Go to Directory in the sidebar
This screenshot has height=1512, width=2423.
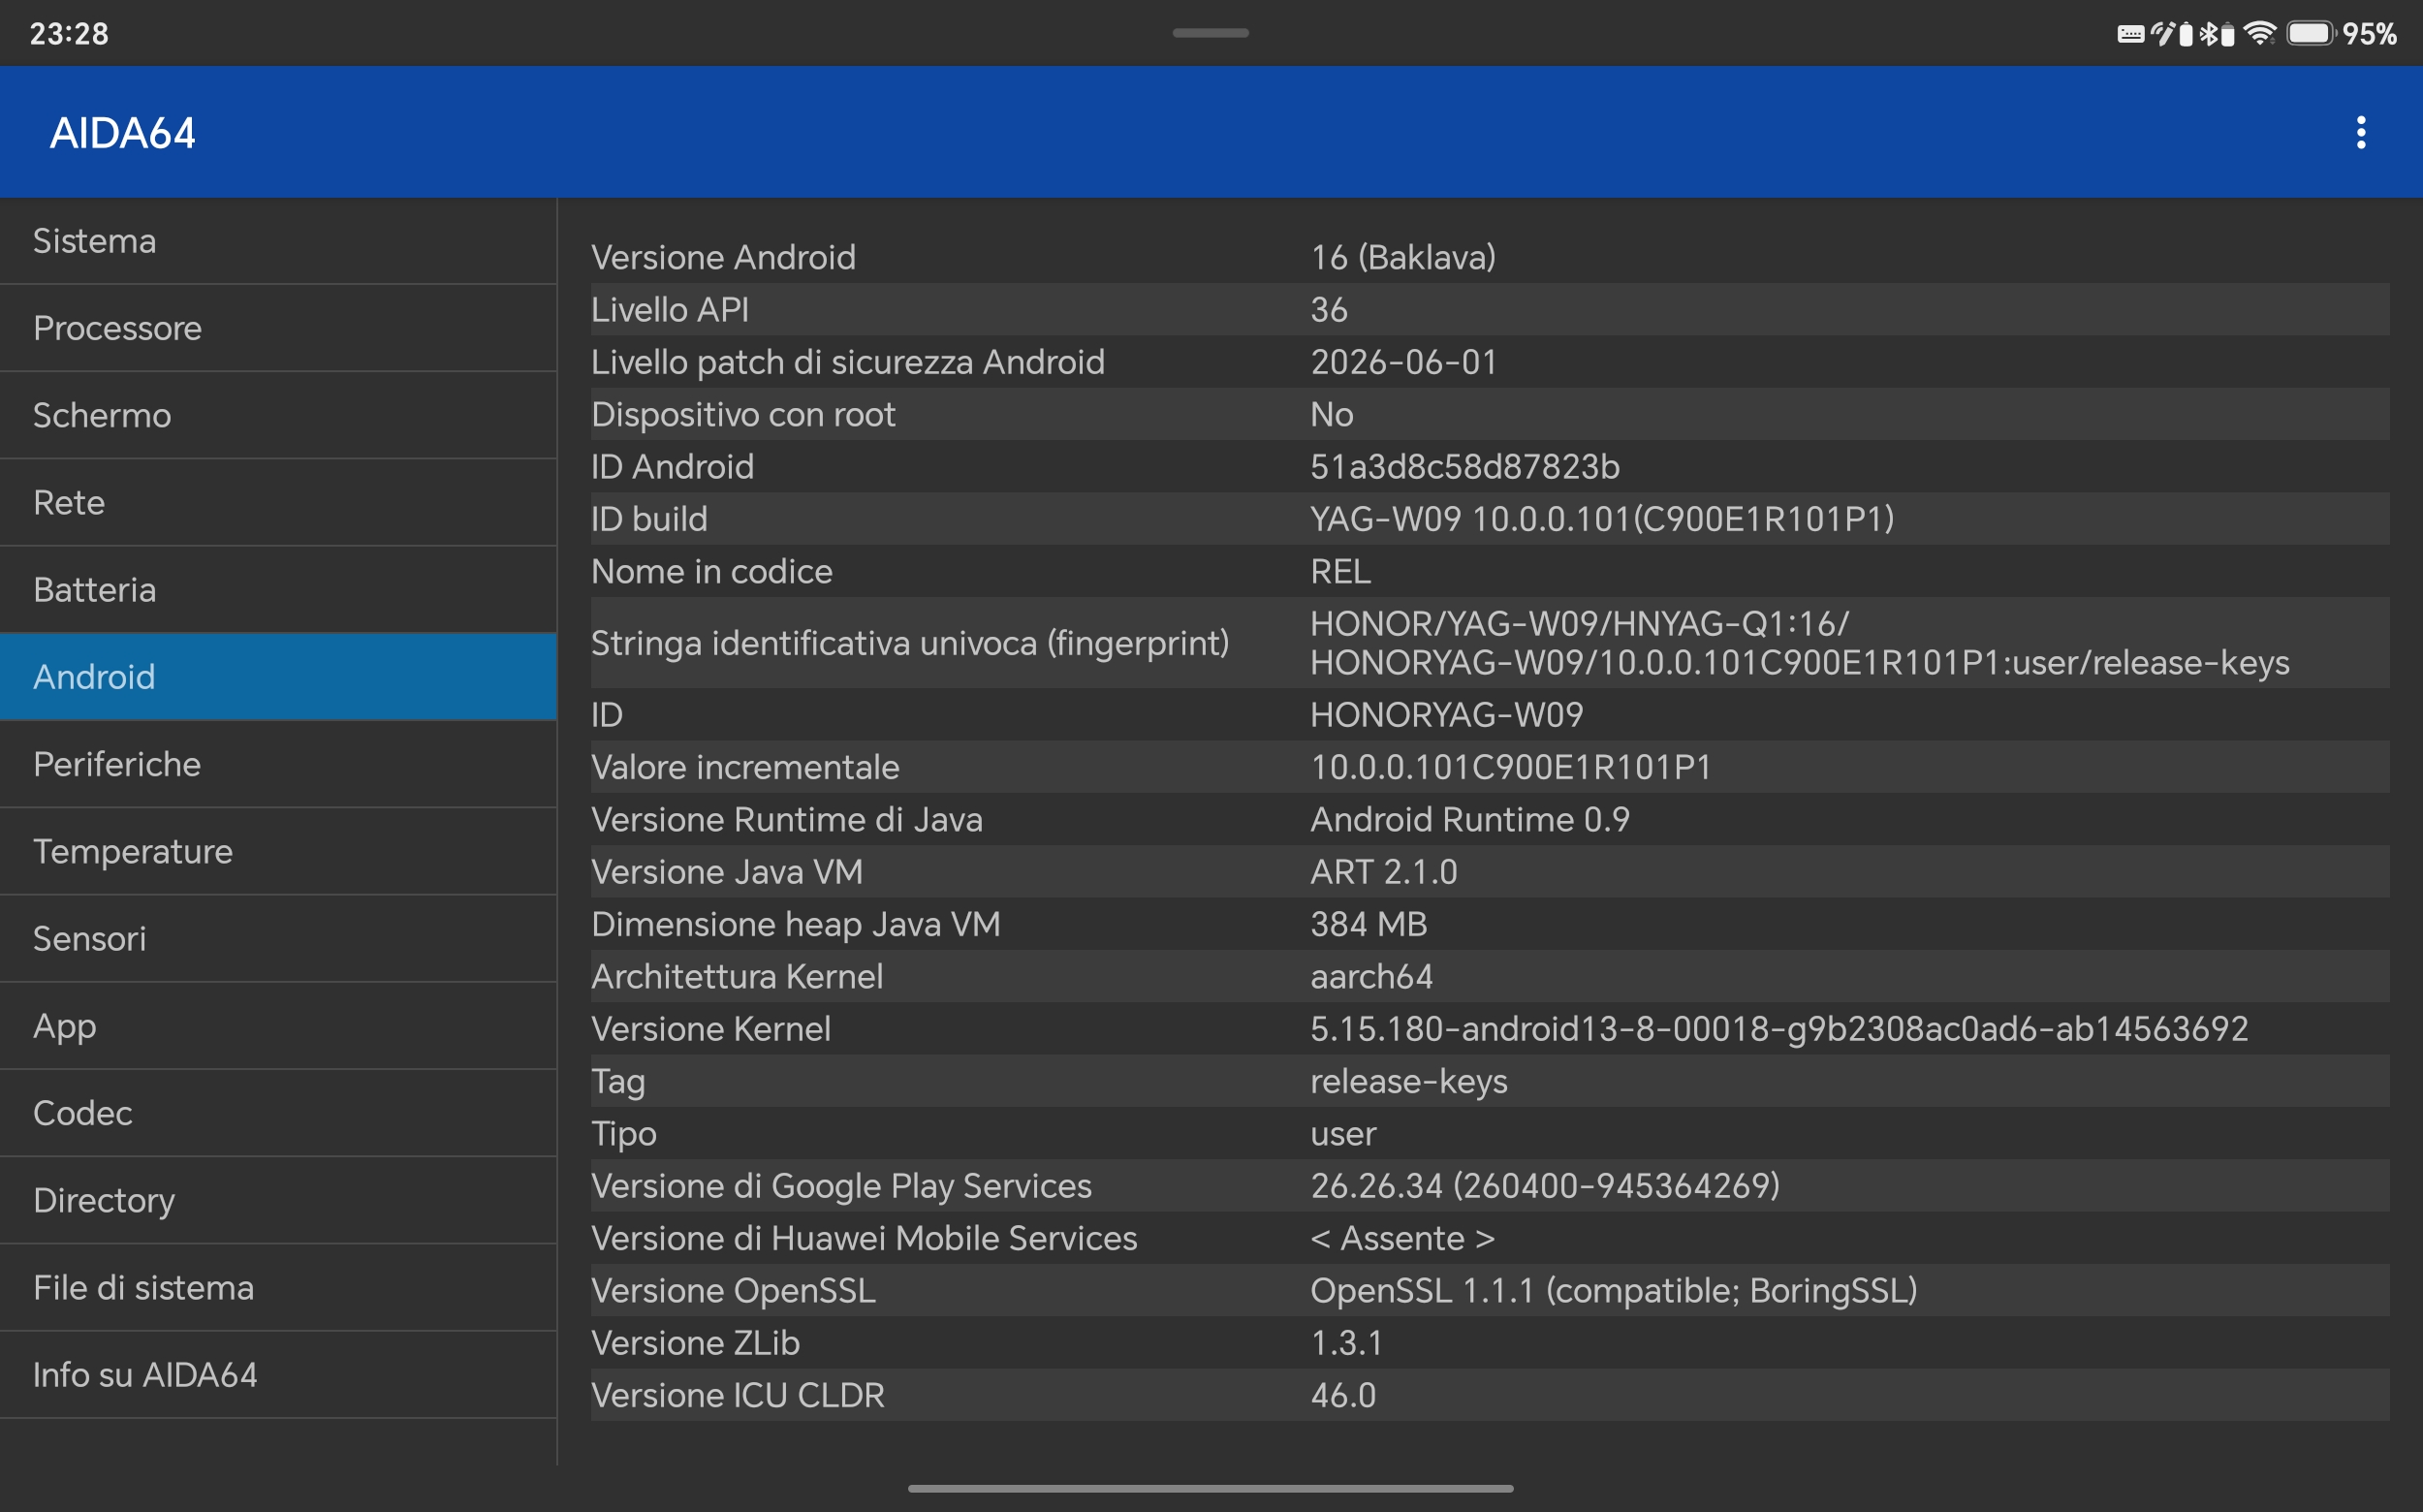click(x=278, y=1200)
